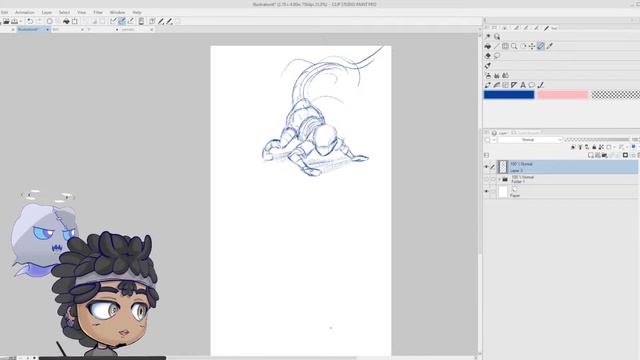This screenshot has width=640, height=360.
Task: Click the Layer 3 thumbnail
Action: click(x=503, y=167)
